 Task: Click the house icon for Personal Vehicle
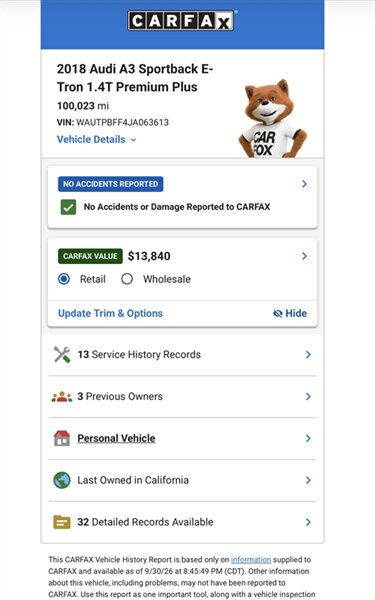click(x=62, y=439)
